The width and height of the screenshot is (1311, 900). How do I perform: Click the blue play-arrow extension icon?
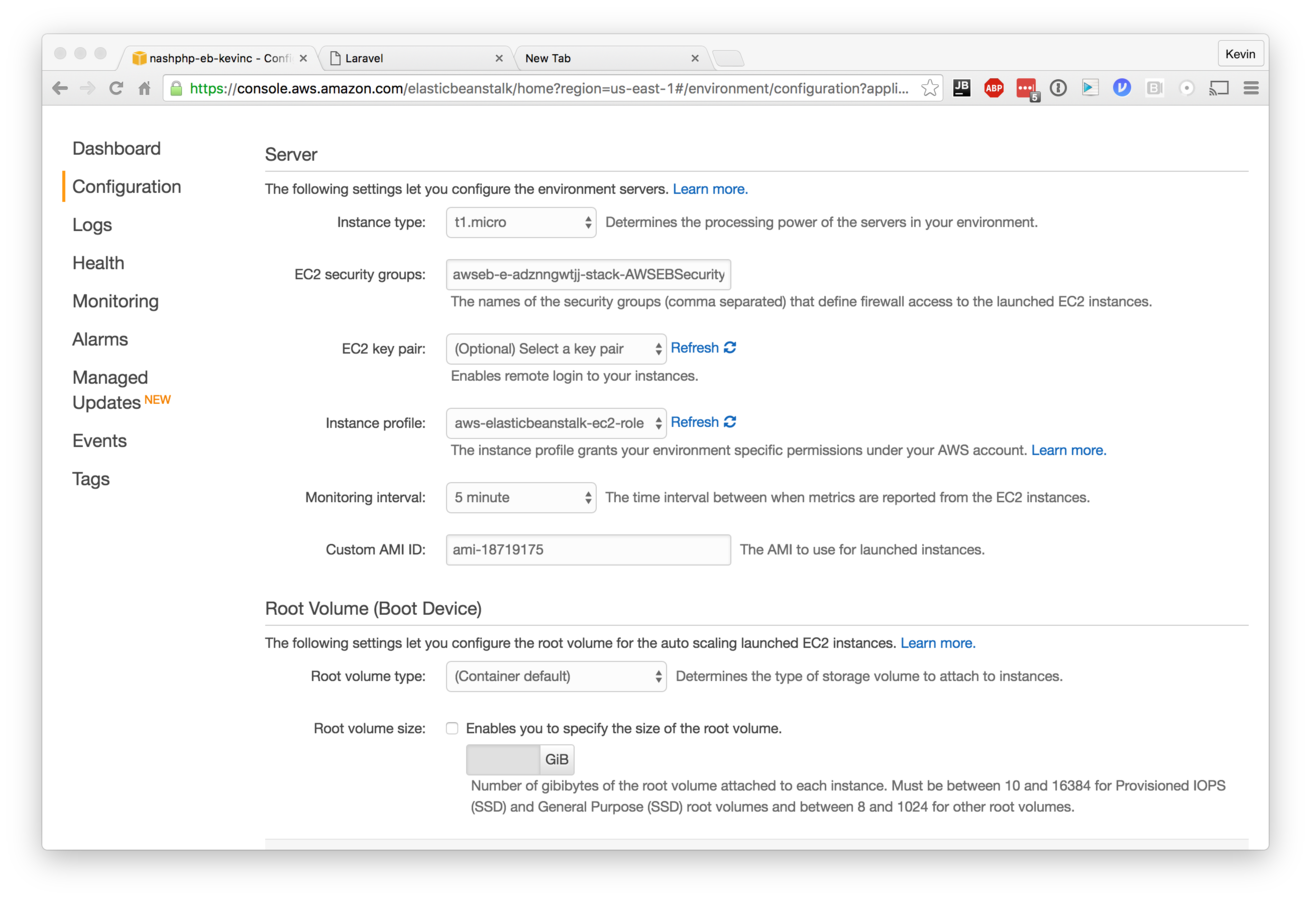[1090, 88]
